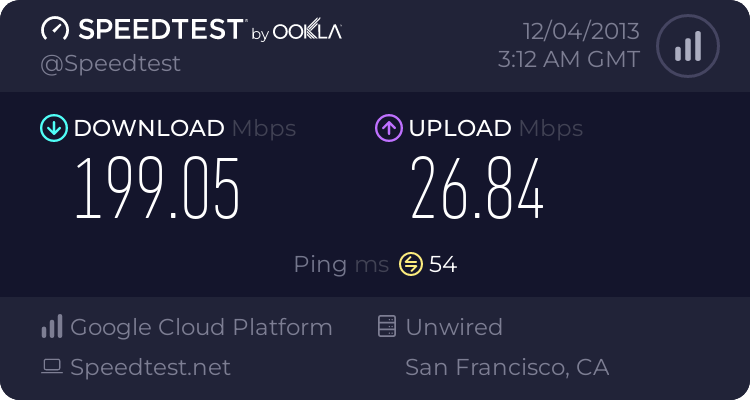Image resolution: width=750 pixels, height=400 pixels.
Task: Click the cyan download arrow icon
Action: pos(54,128)
